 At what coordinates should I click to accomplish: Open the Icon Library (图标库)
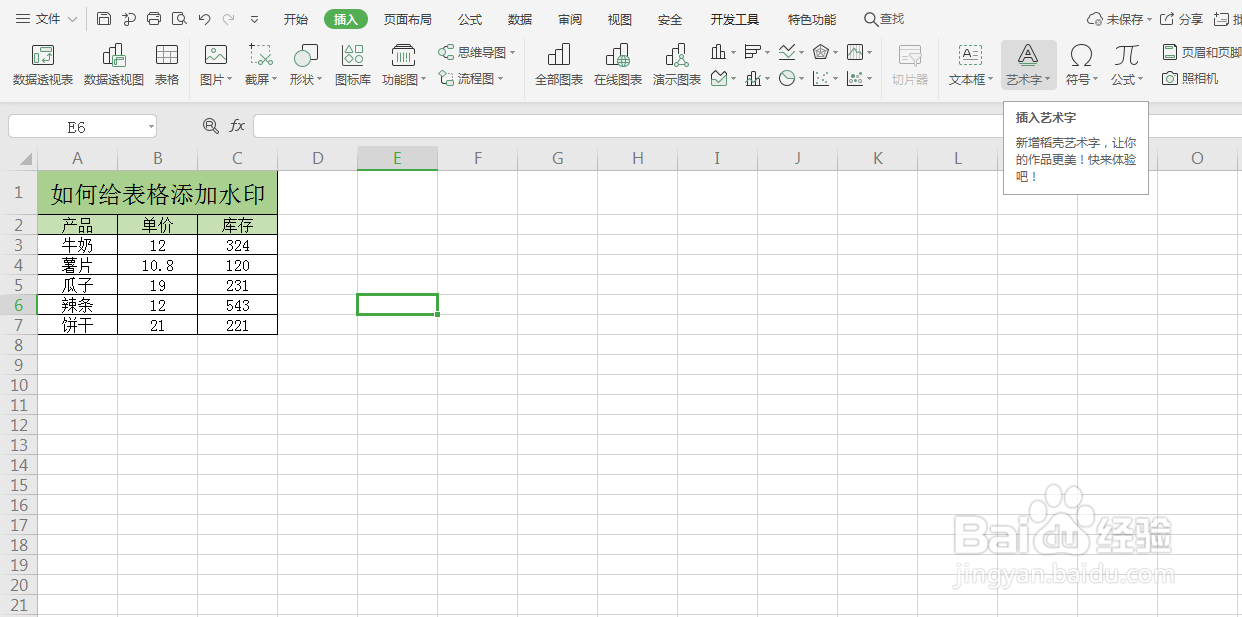point(353,65)
